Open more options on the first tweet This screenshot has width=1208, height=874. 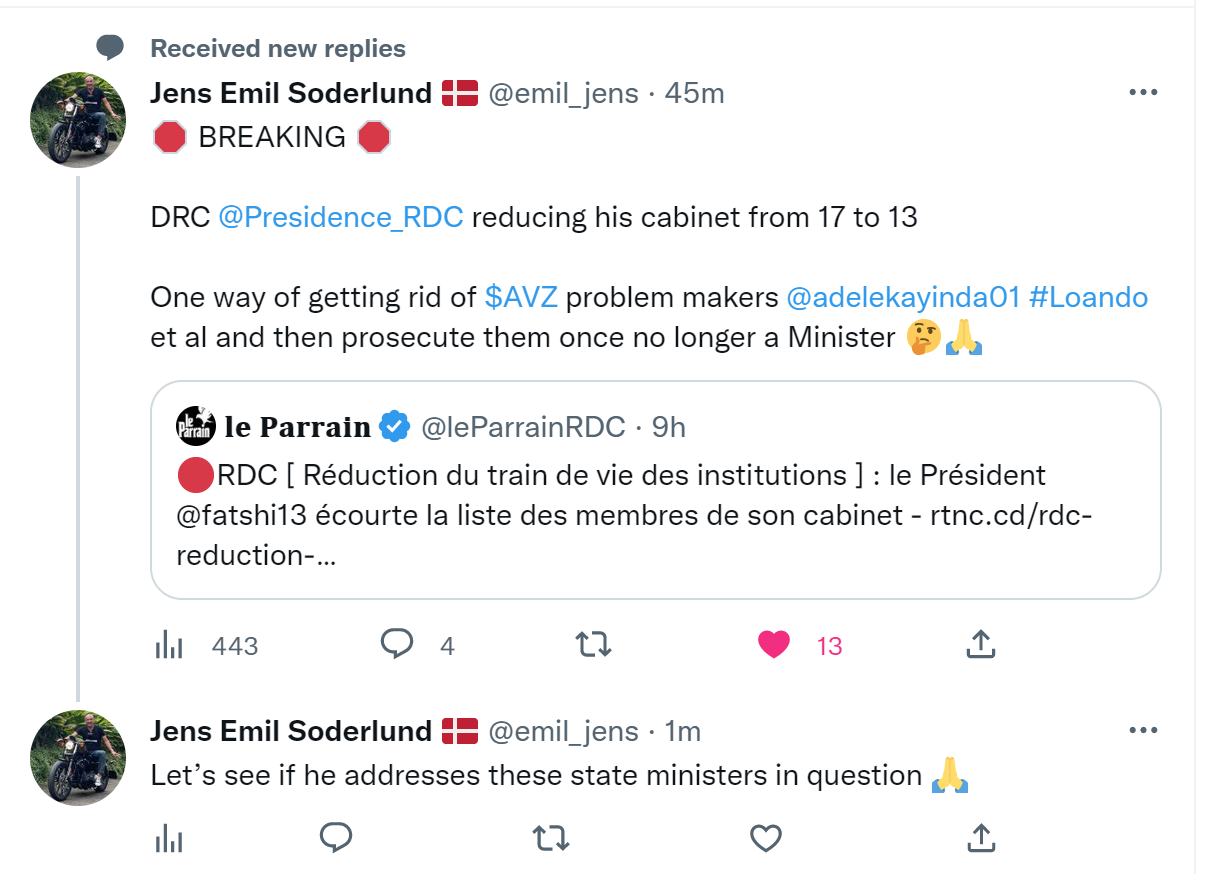click(1142, 92)
